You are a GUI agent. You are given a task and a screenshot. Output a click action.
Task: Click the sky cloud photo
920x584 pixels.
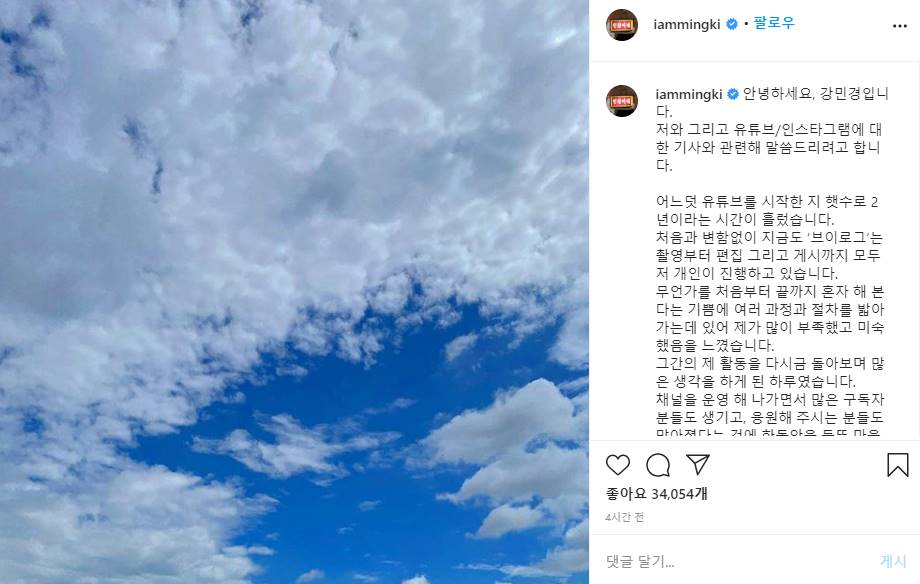295,292
